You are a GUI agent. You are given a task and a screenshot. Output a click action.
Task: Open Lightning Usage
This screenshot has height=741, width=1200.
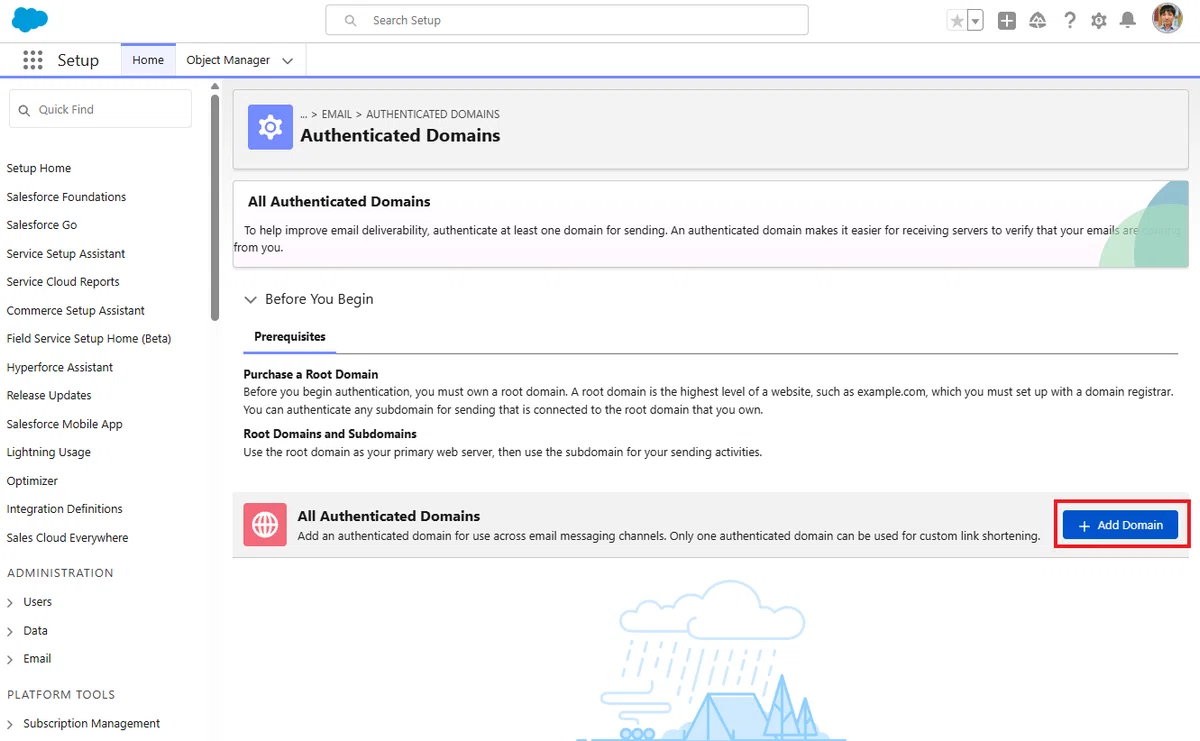(49, 452)
